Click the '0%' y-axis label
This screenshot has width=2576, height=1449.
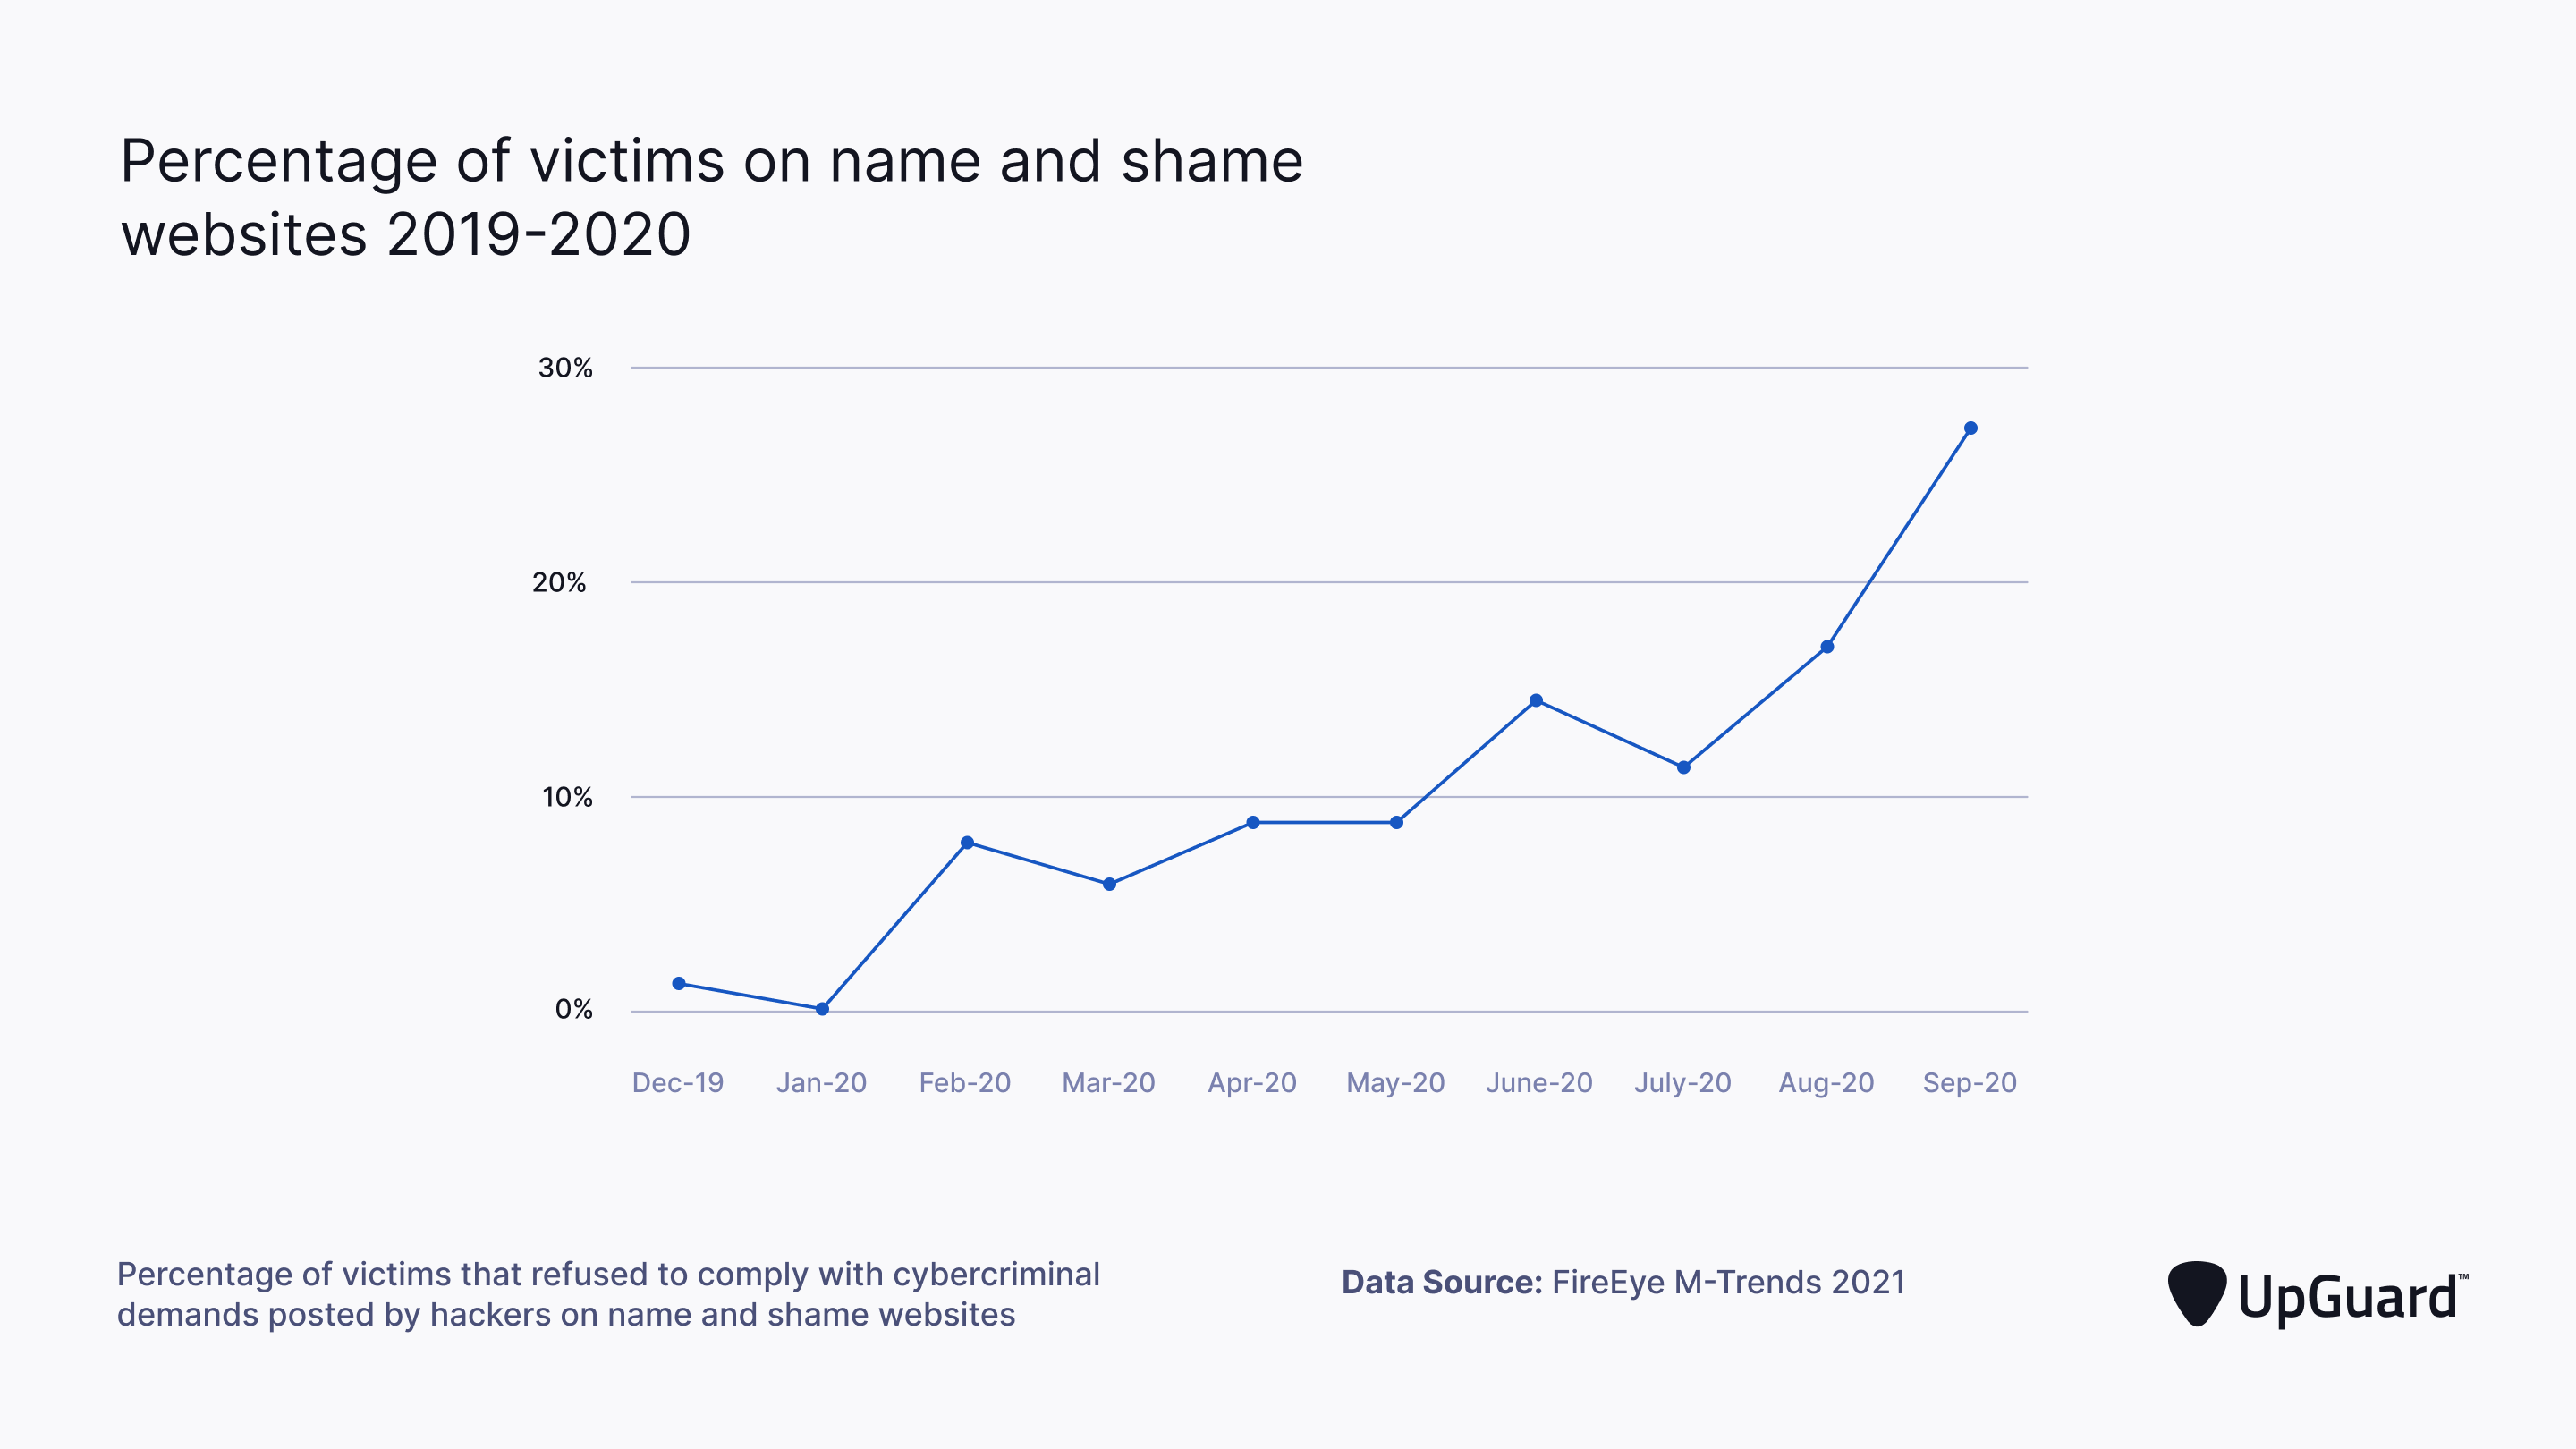pos(574,1009)
